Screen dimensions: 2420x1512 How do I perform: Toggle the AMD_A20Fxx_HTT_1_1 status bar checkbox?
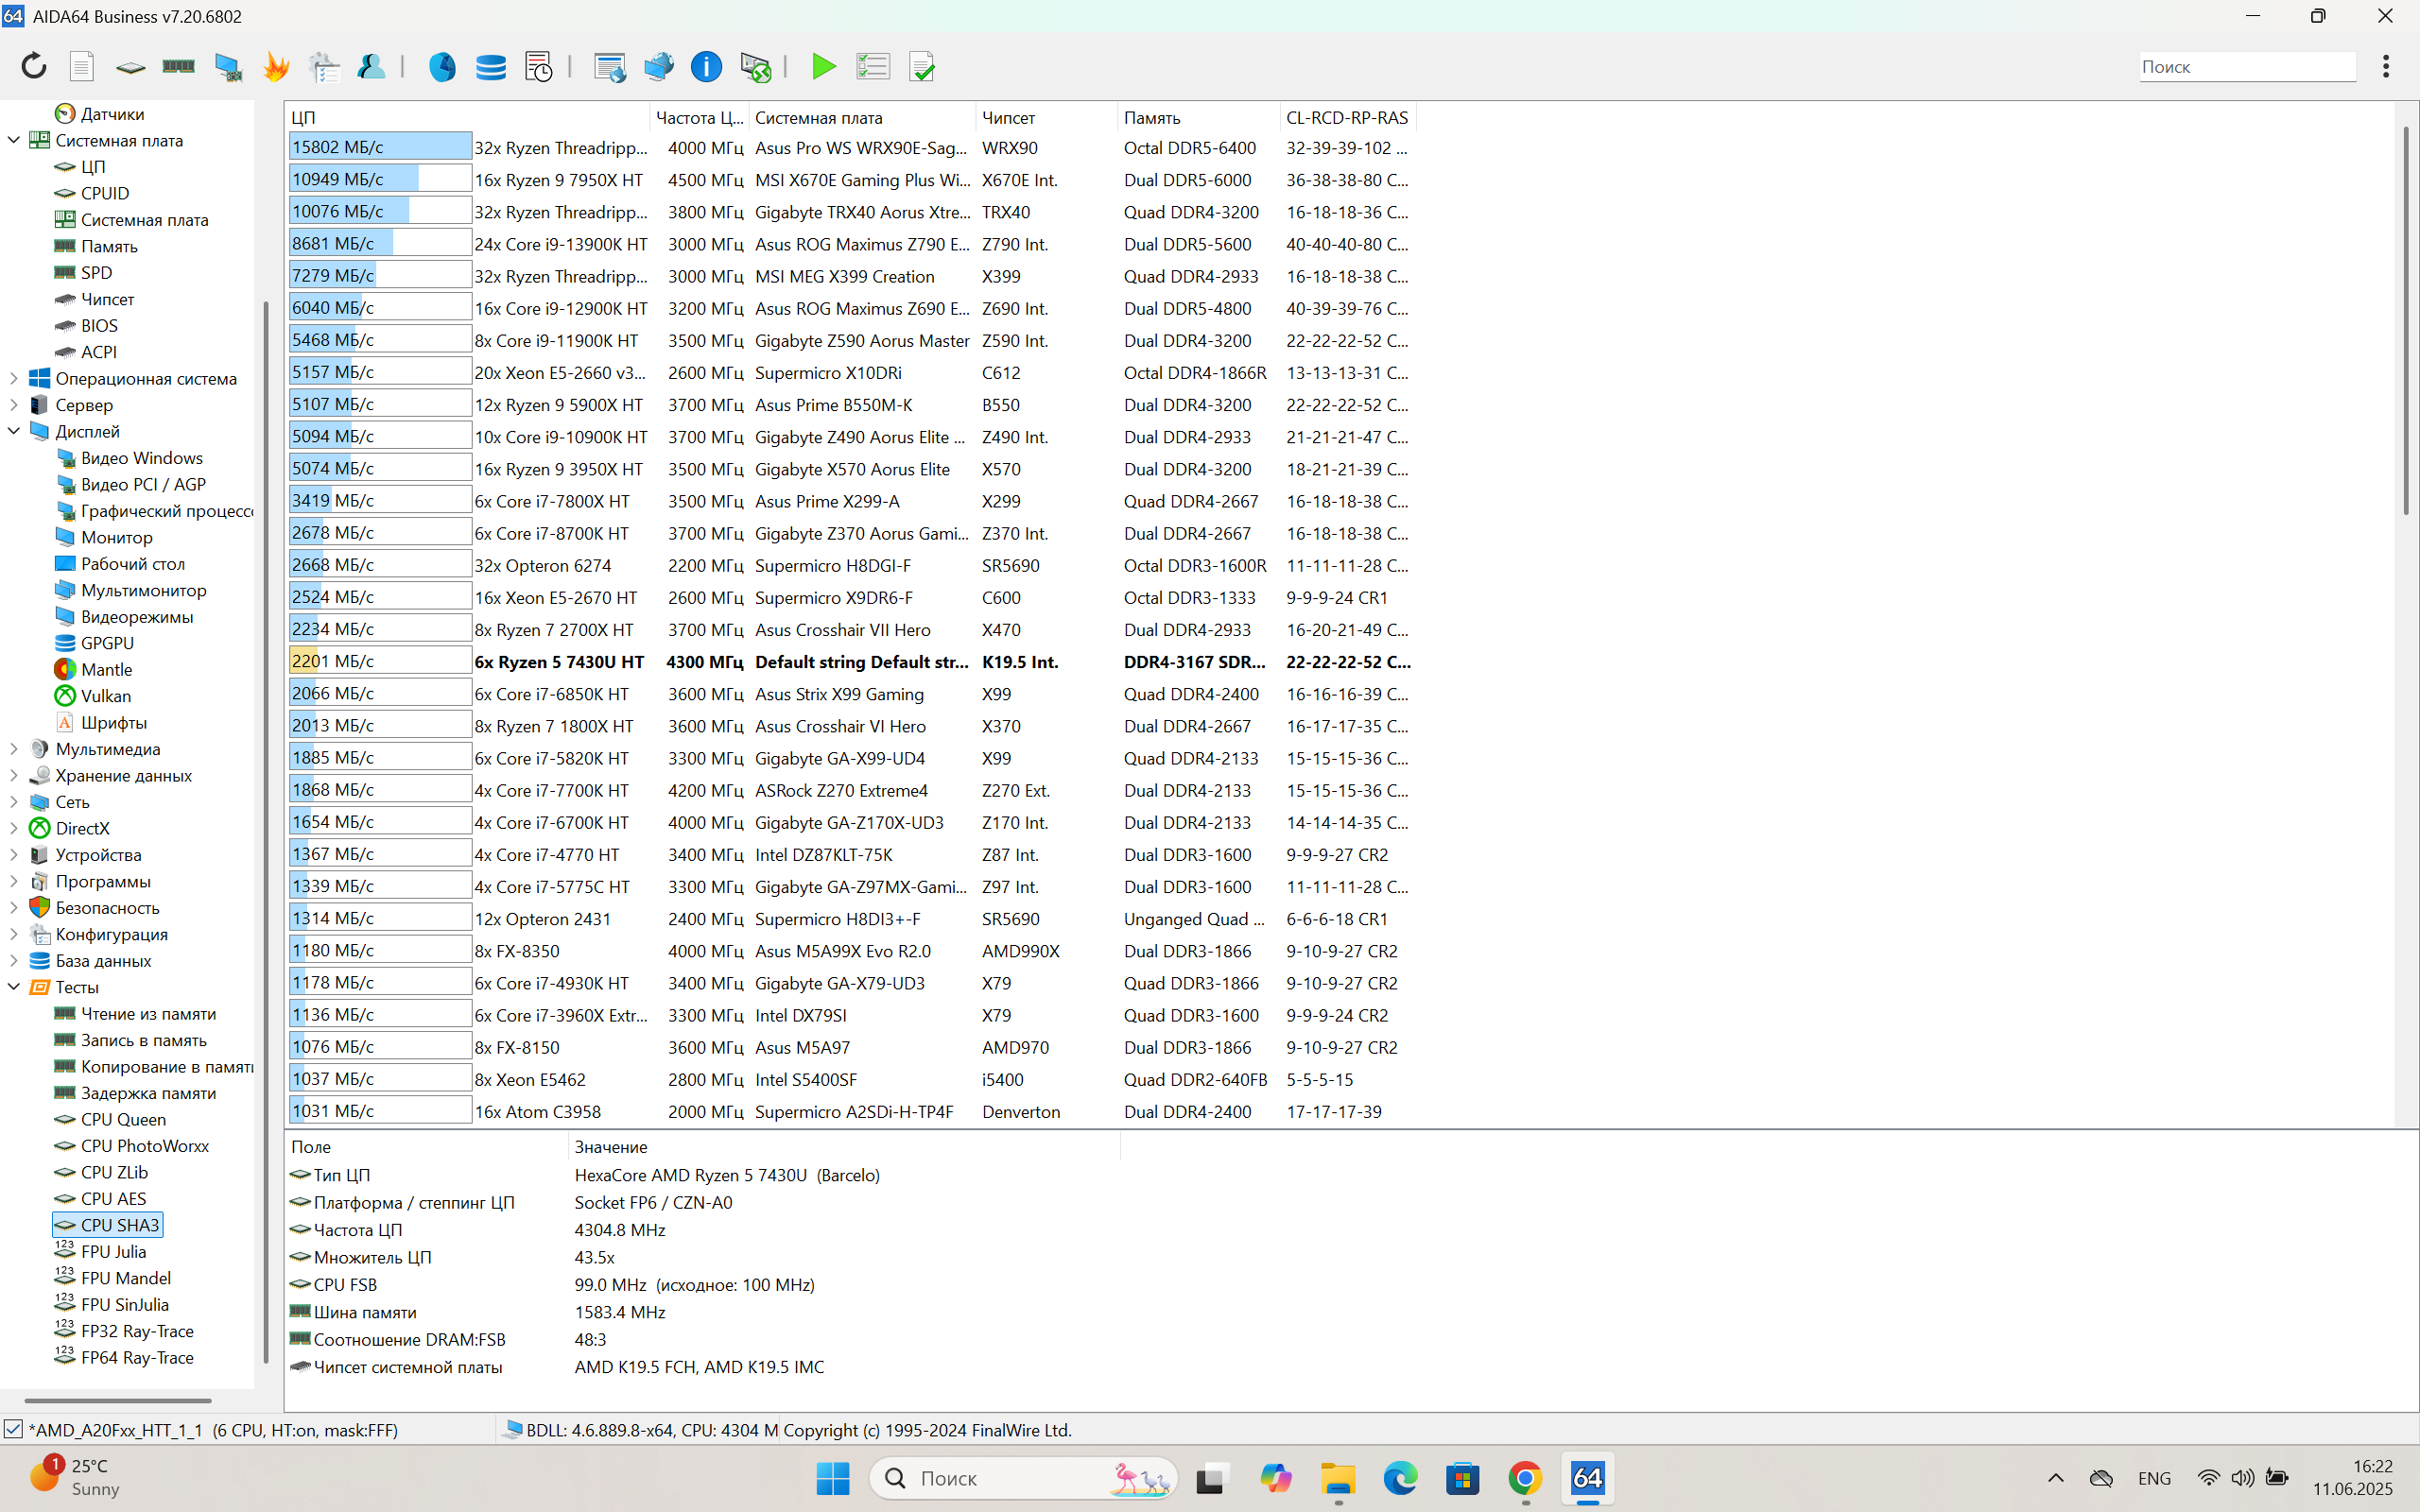(13, 1429)
